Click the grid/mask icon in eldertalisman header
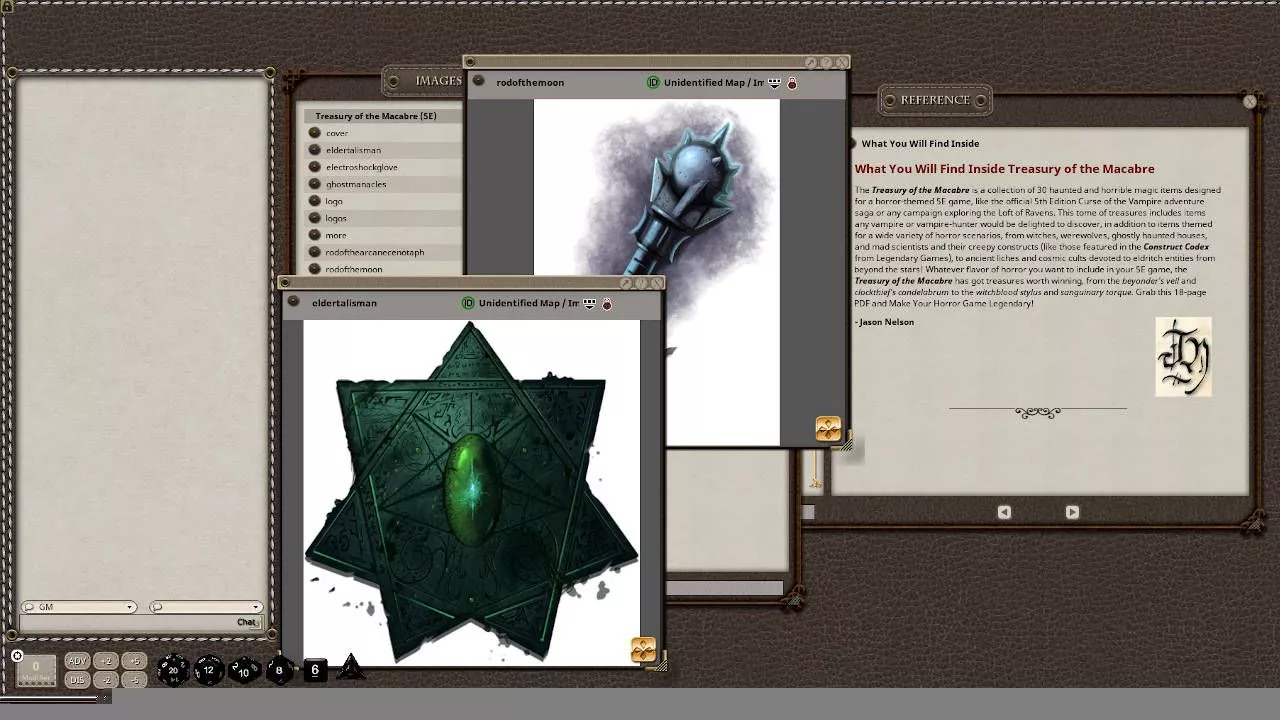 pos(589,303)
